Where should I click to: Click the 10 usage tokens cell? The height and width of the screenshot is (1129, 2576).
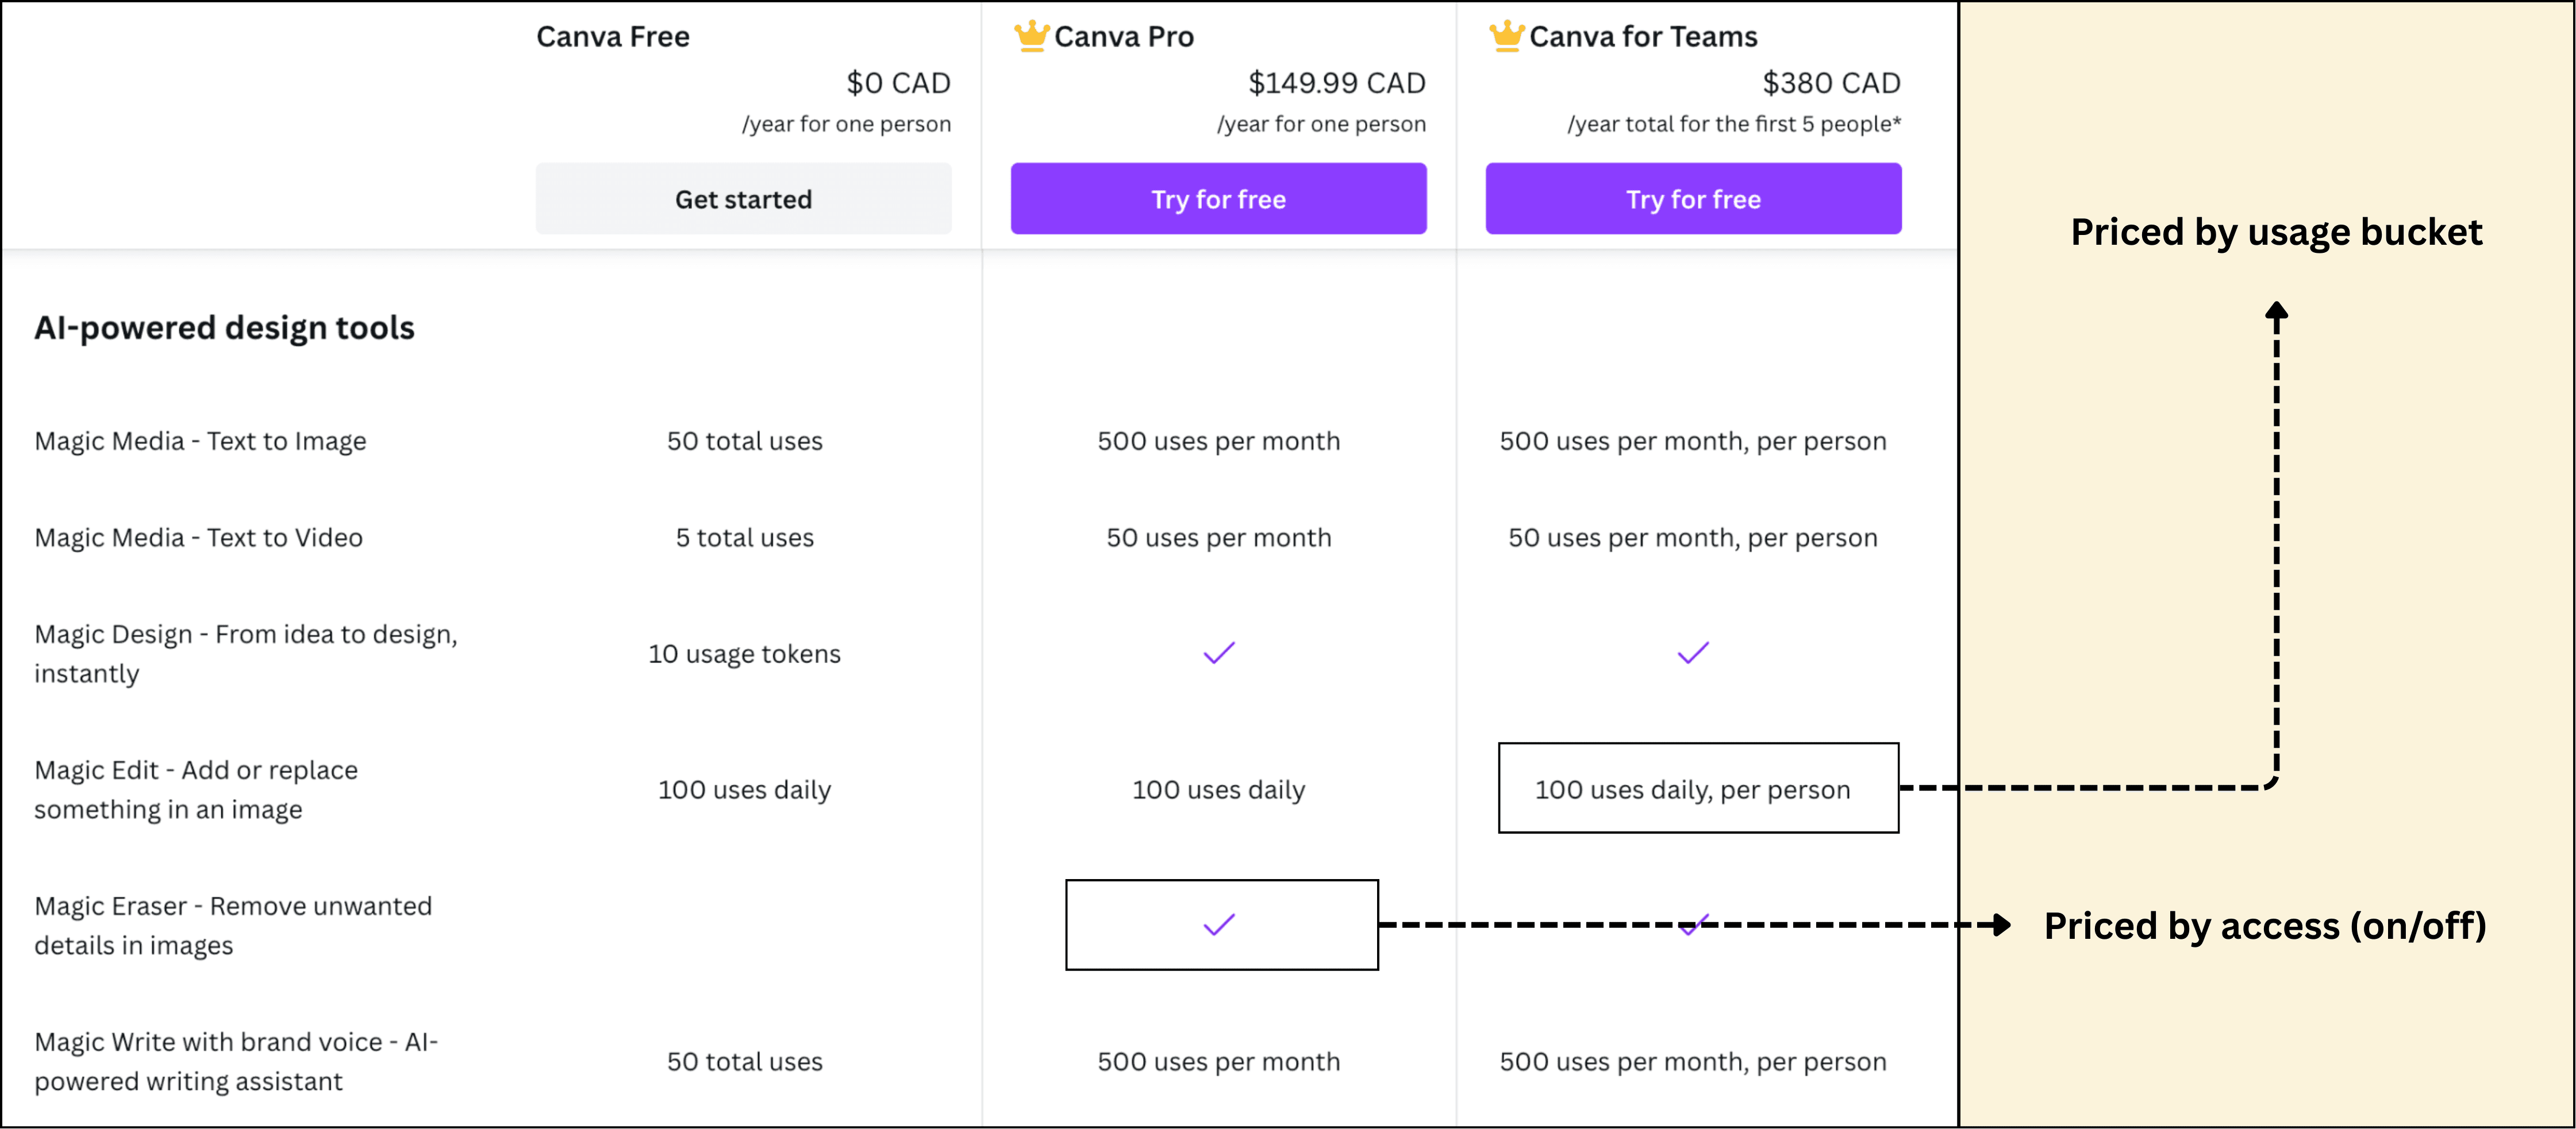[x=744, y=654]
